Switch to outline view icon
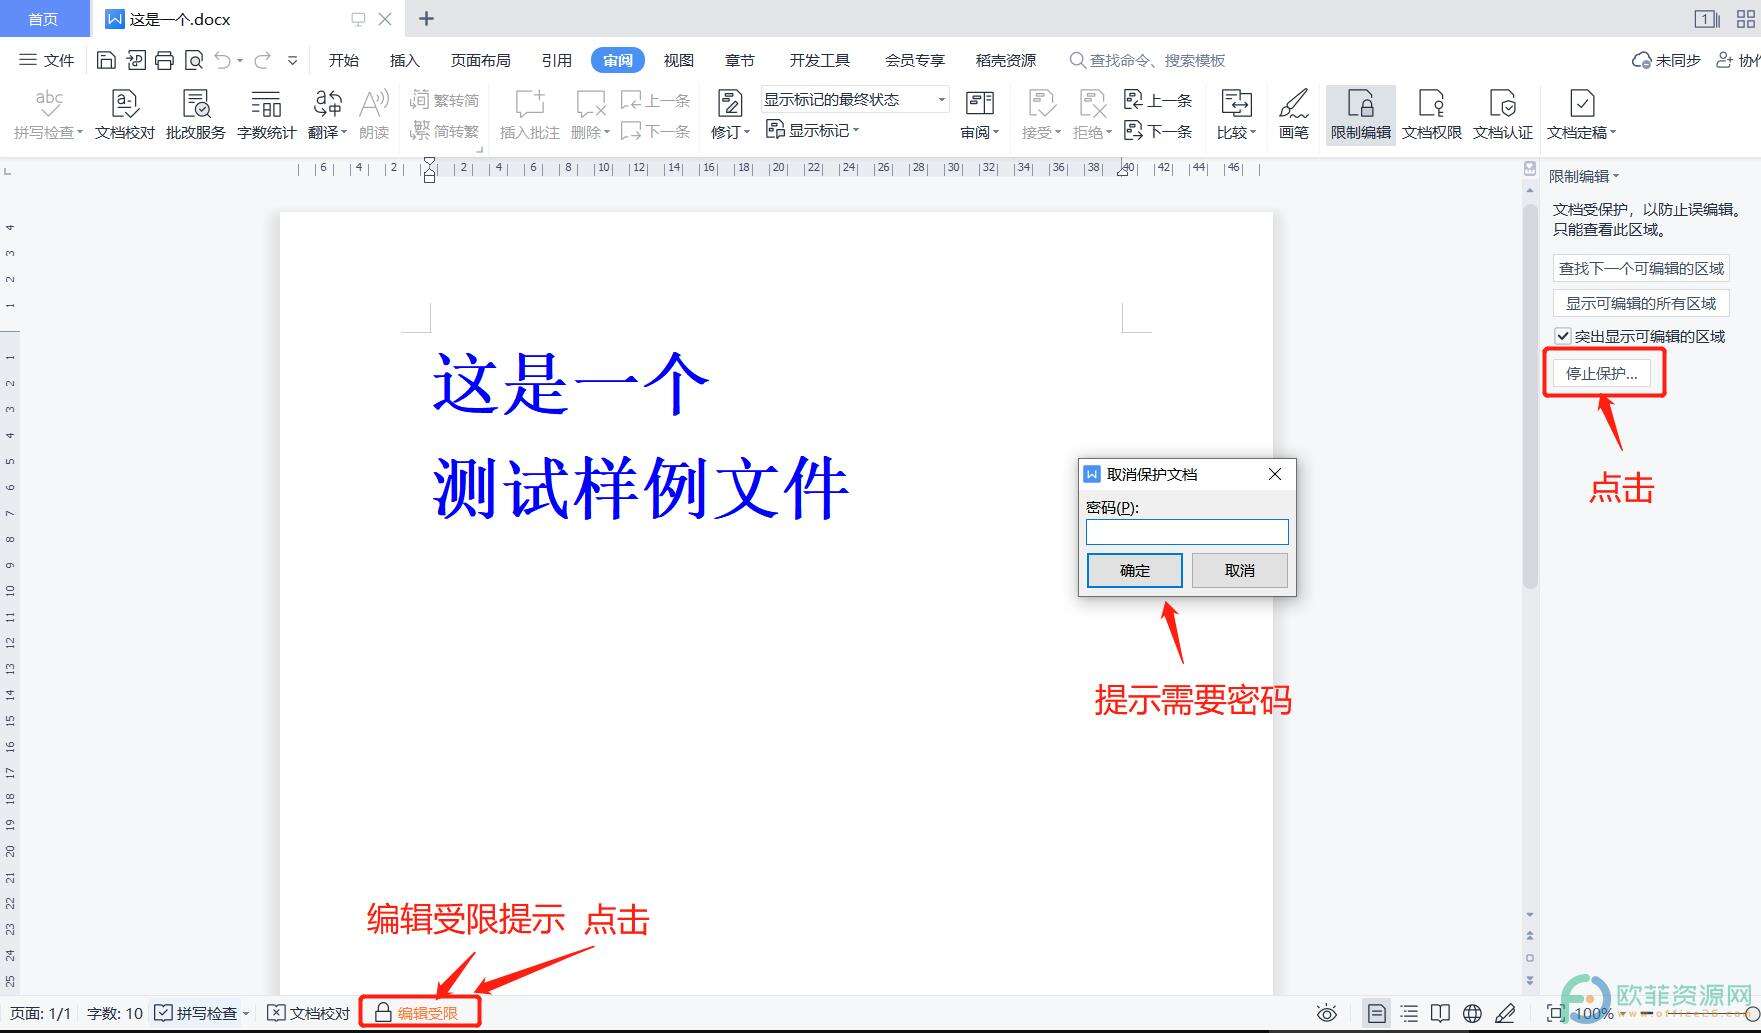 (1409, 1013)
